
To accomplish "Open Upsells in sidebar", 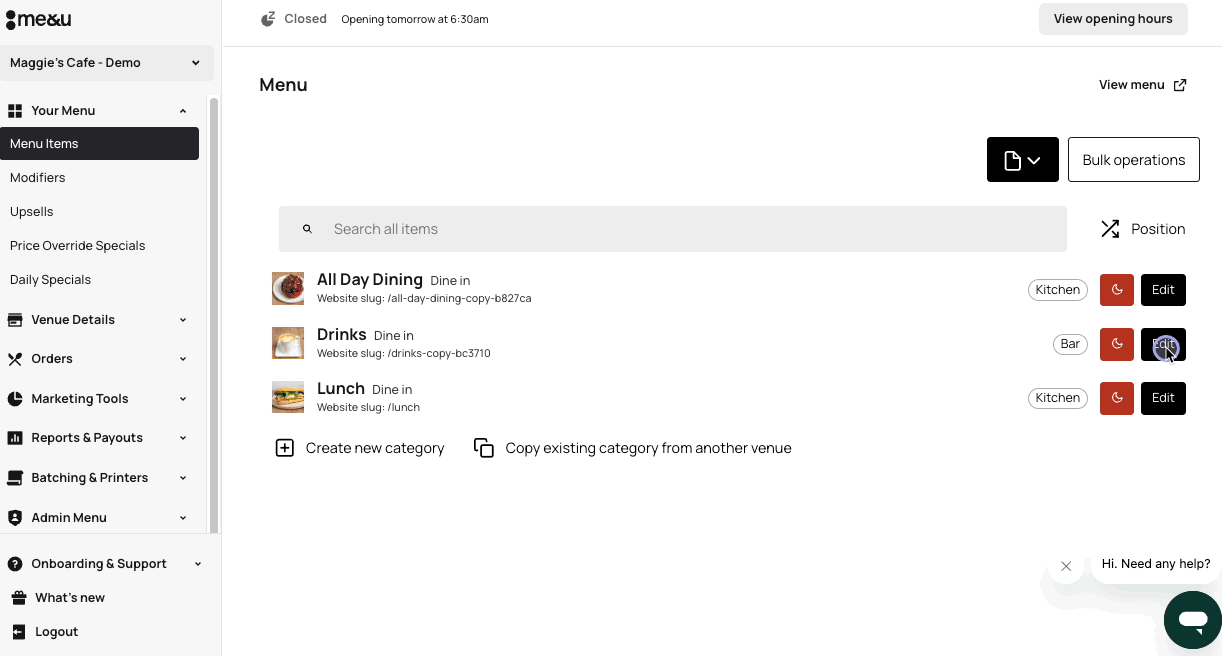I will 32,212.
